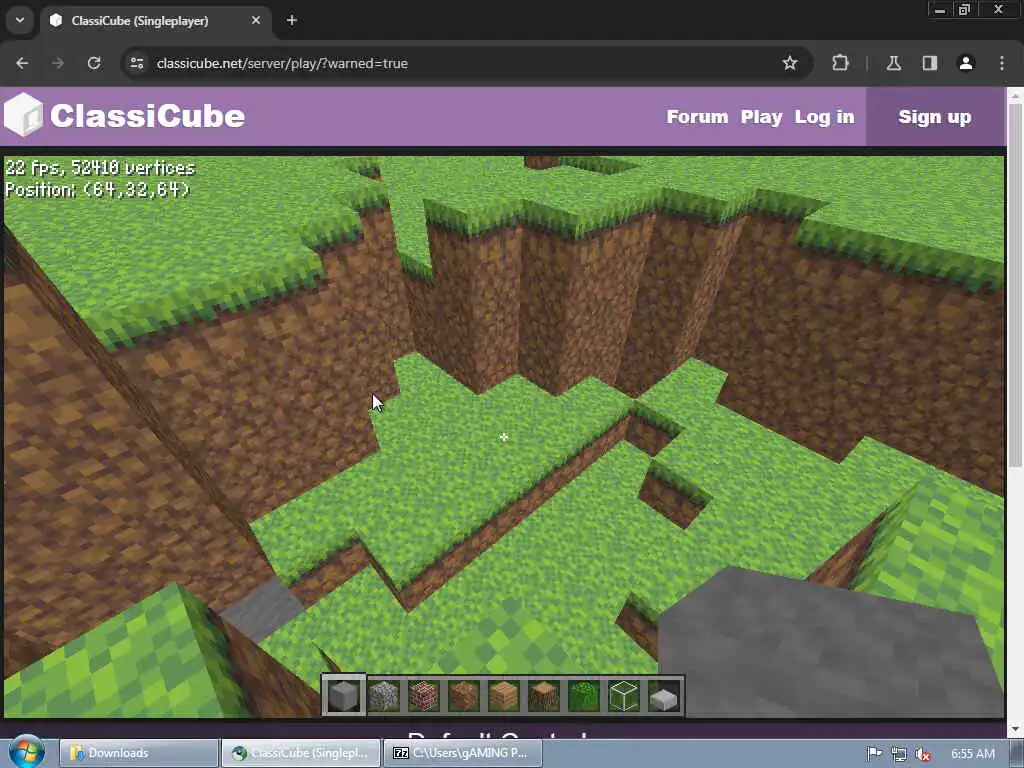Go forward in browser history

(x=58, y=63)
